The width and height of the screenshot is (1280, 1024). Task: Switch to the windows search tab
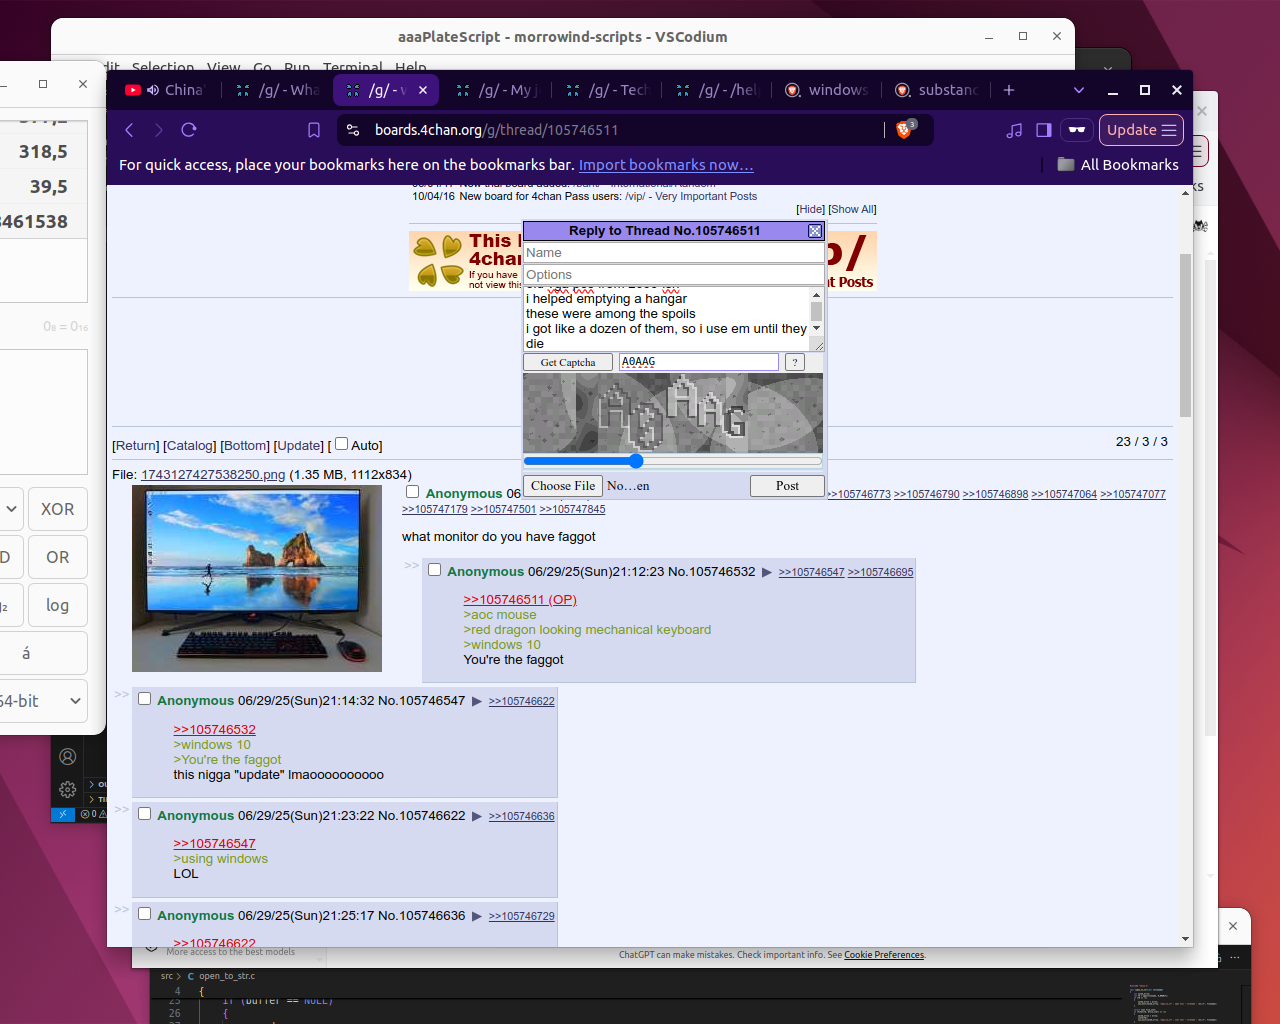[x=826, y=90]
